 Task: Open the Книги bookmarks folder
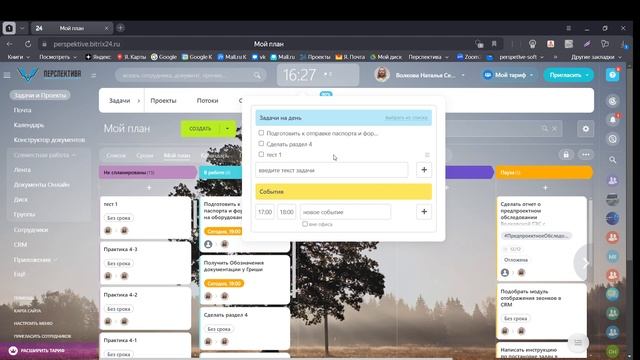18,57
